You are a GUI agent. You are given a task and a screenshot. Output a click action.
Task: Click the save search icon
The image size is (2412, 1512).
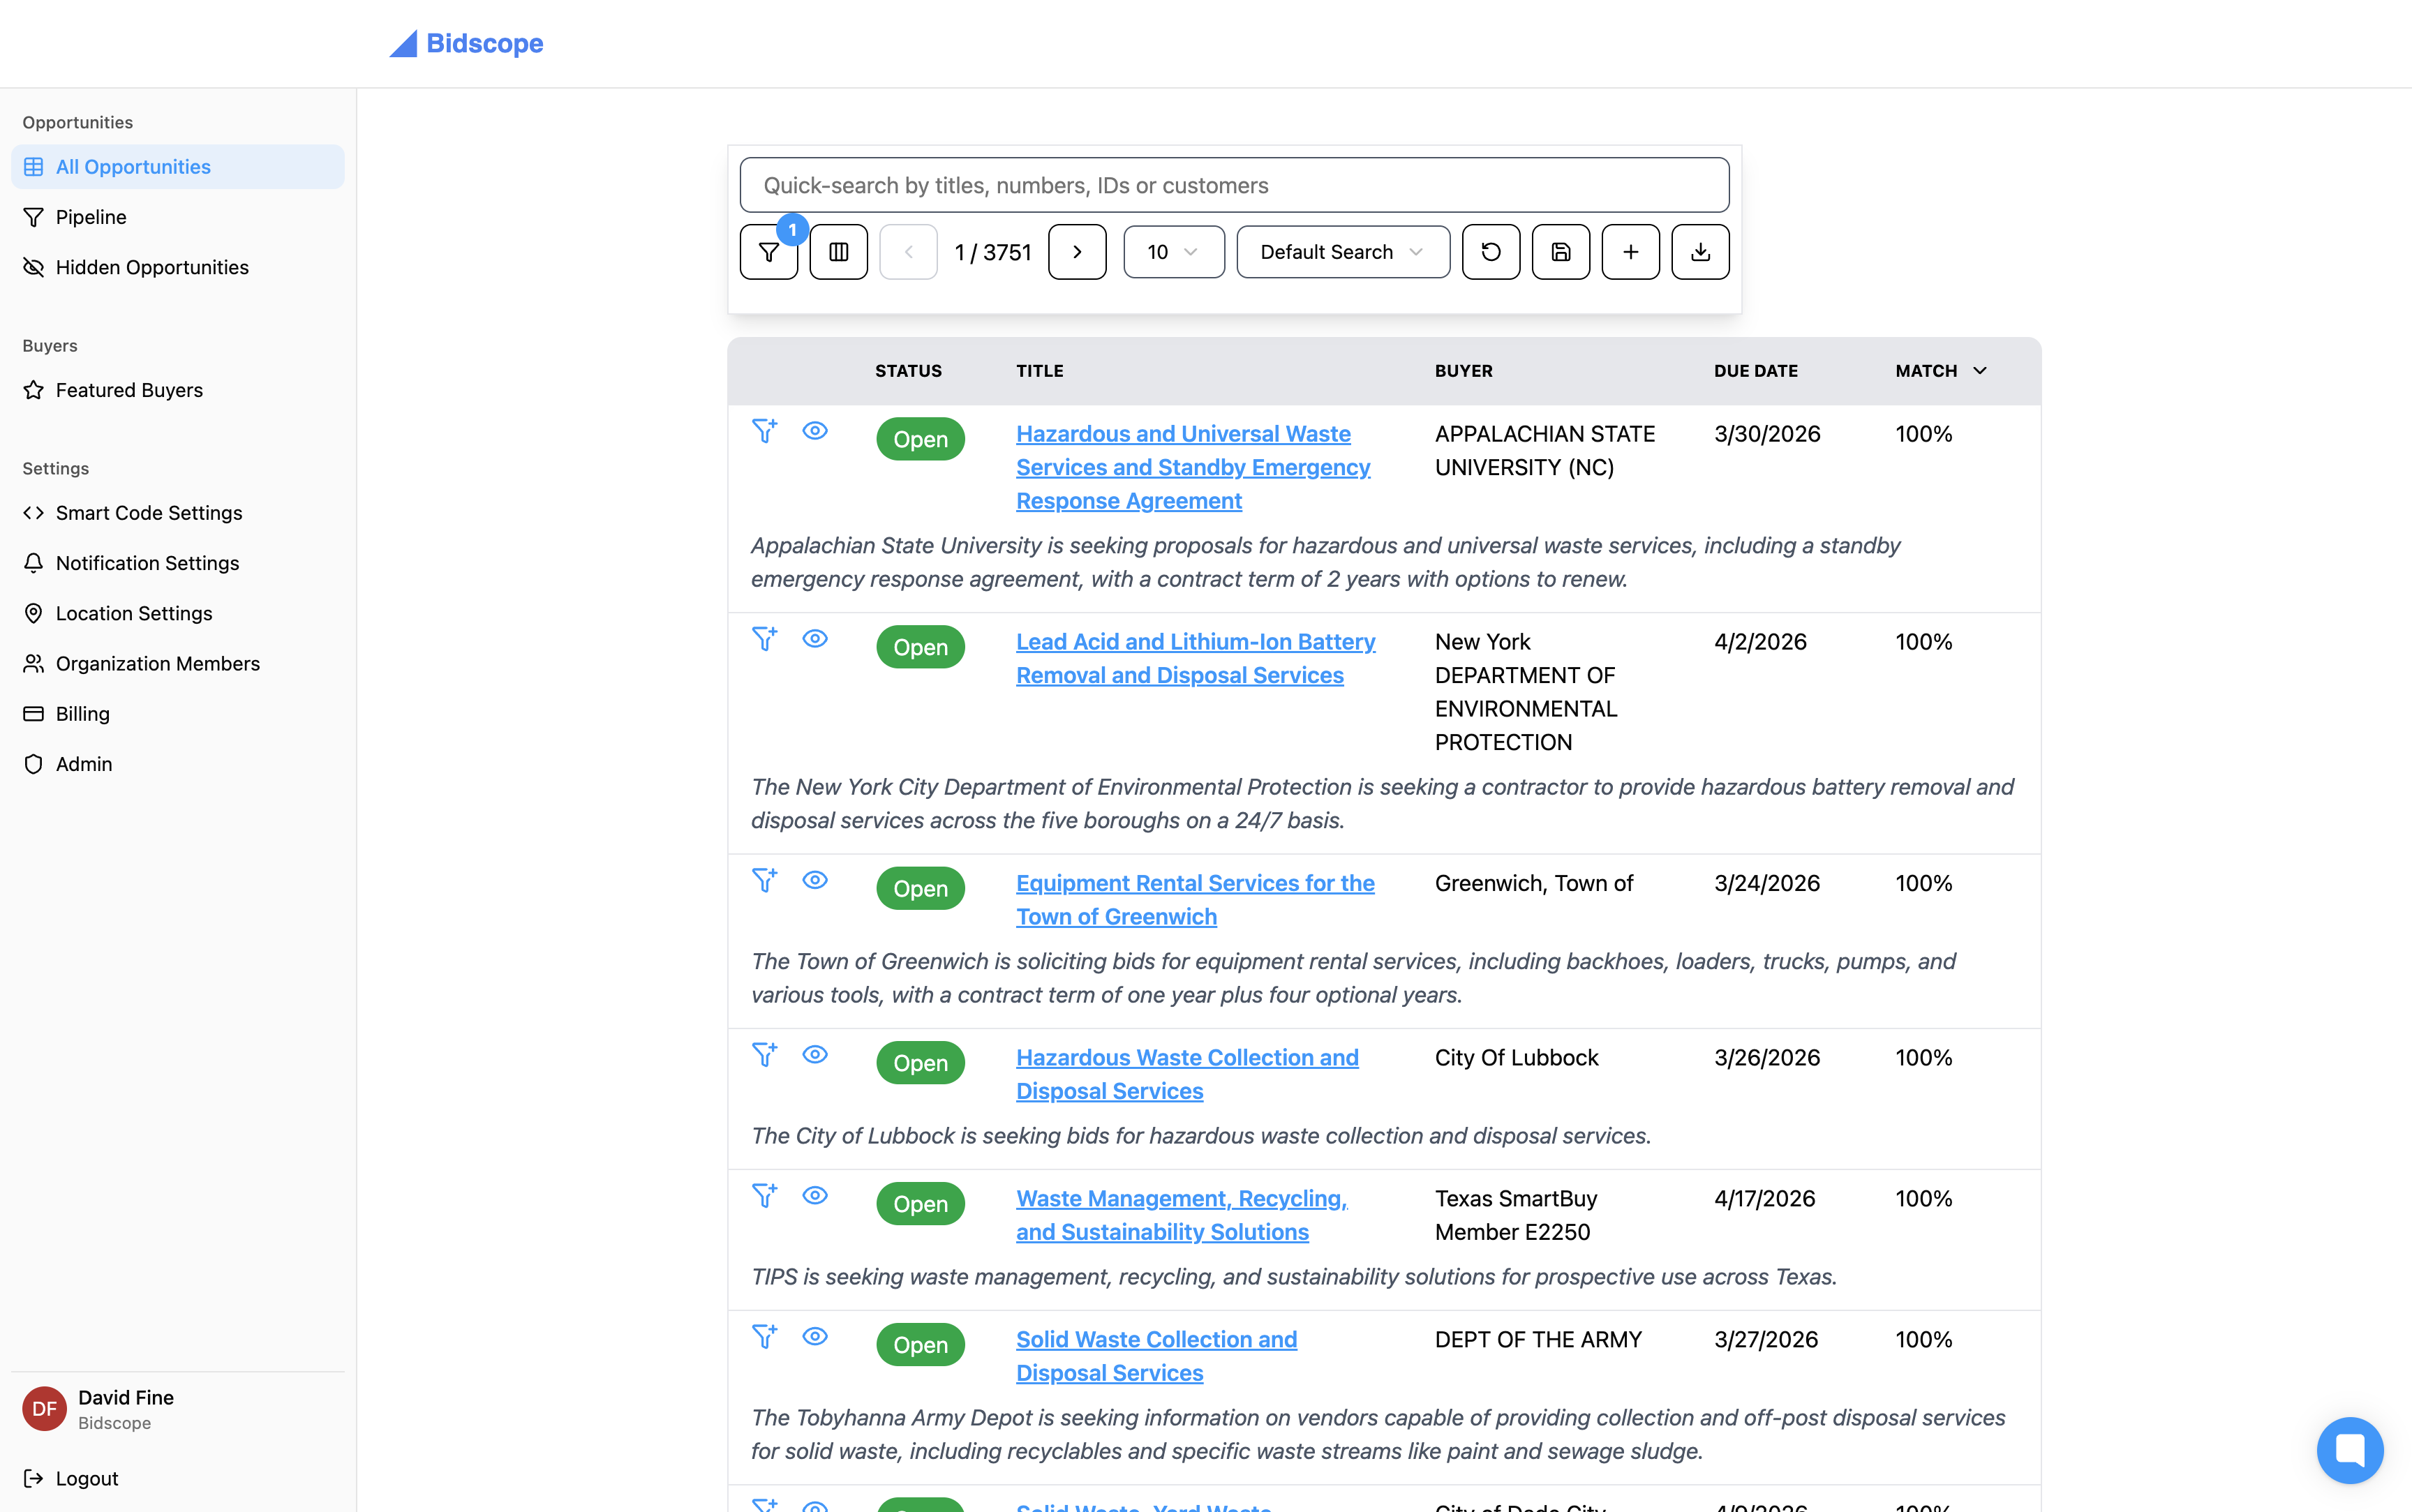[1560, 252]
